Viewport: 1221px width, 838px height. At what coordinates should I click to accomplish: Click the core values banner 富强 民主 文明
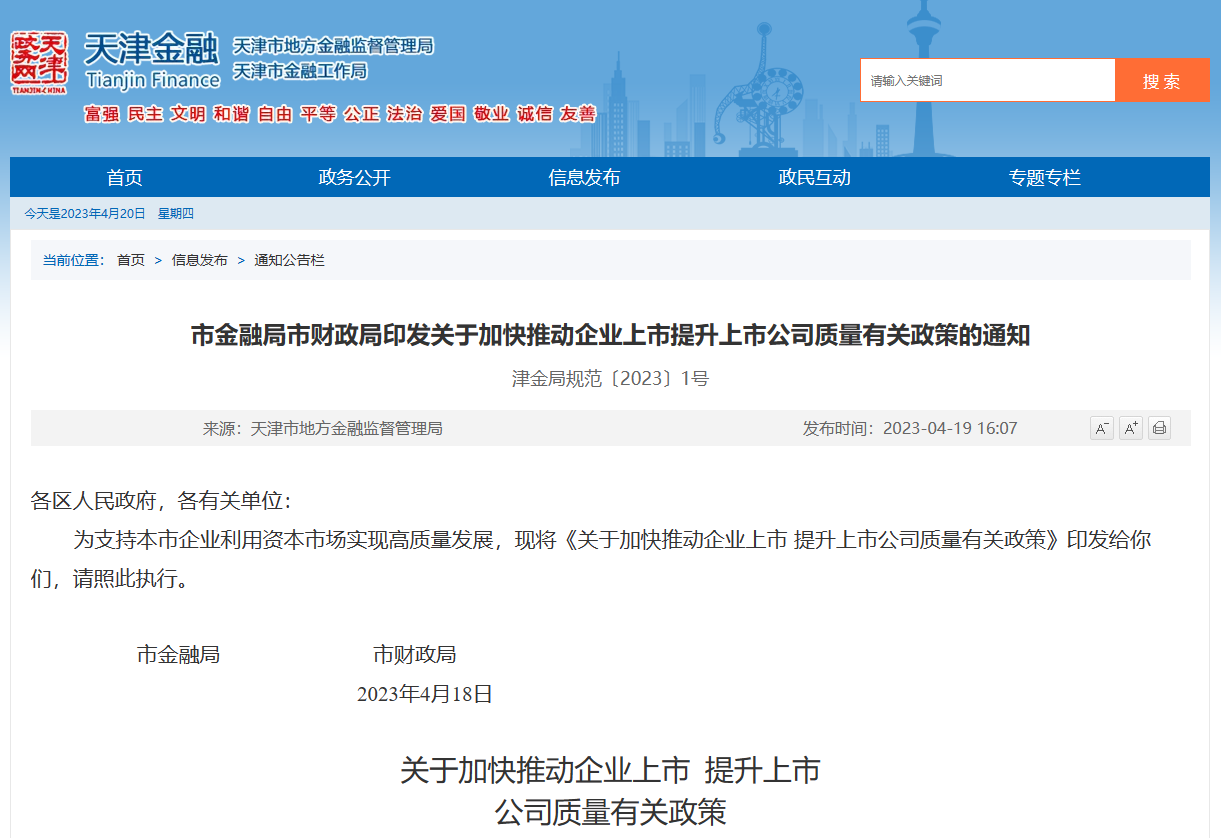340,114
